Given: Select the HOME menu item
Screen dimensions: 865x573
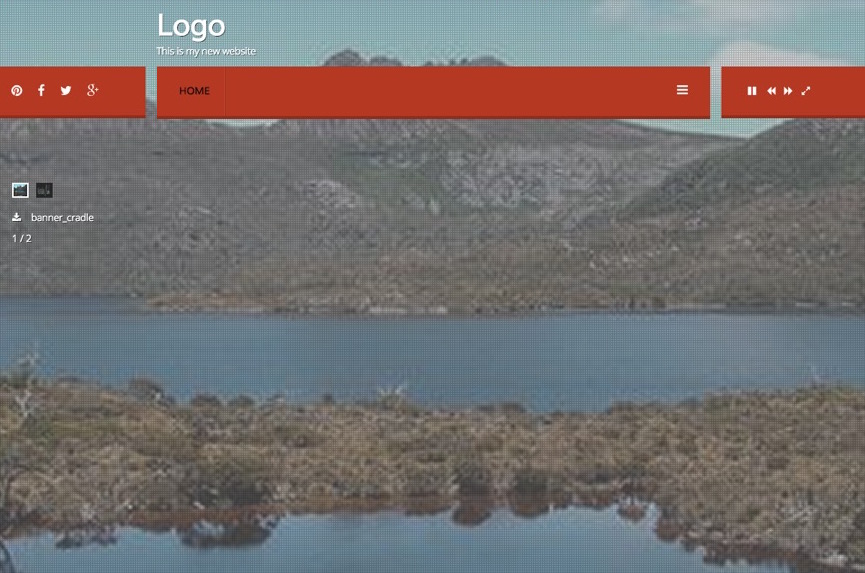Looking at the screenshot, I should (194, 91).
